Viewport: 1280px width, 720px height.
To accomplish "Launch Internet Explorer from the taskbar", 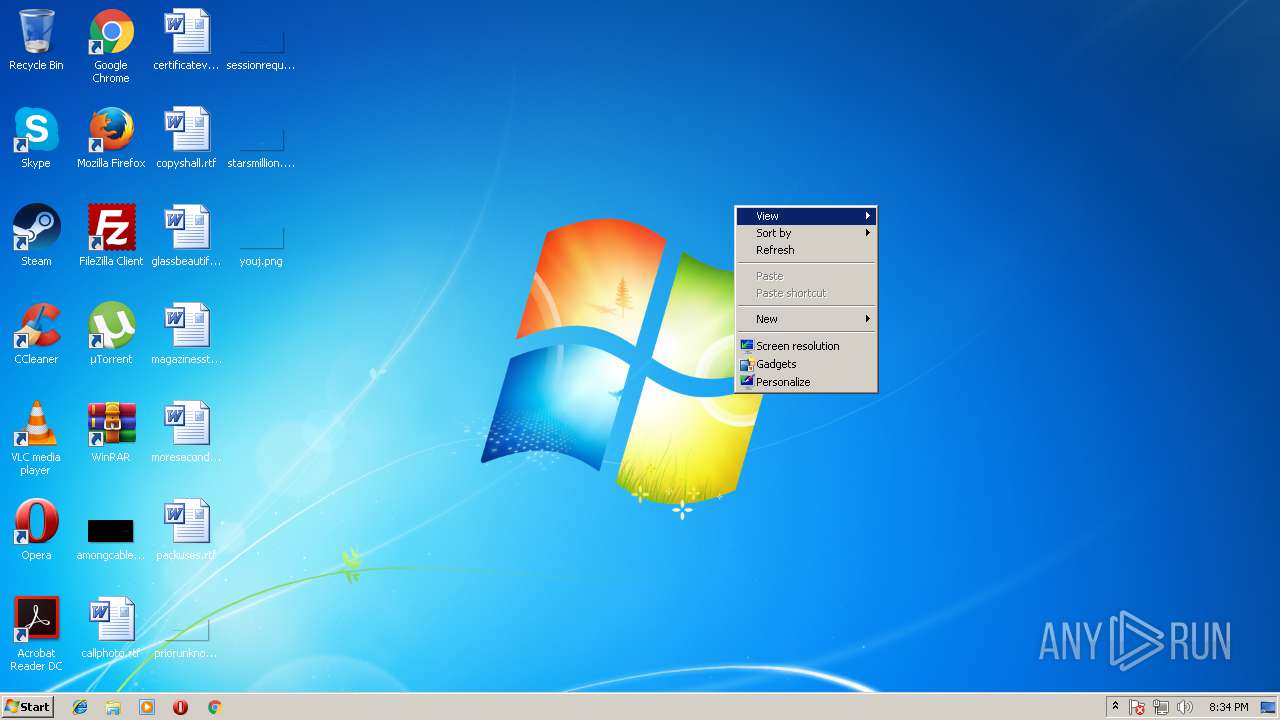I will pyautogui.click(x=80, y=707).
